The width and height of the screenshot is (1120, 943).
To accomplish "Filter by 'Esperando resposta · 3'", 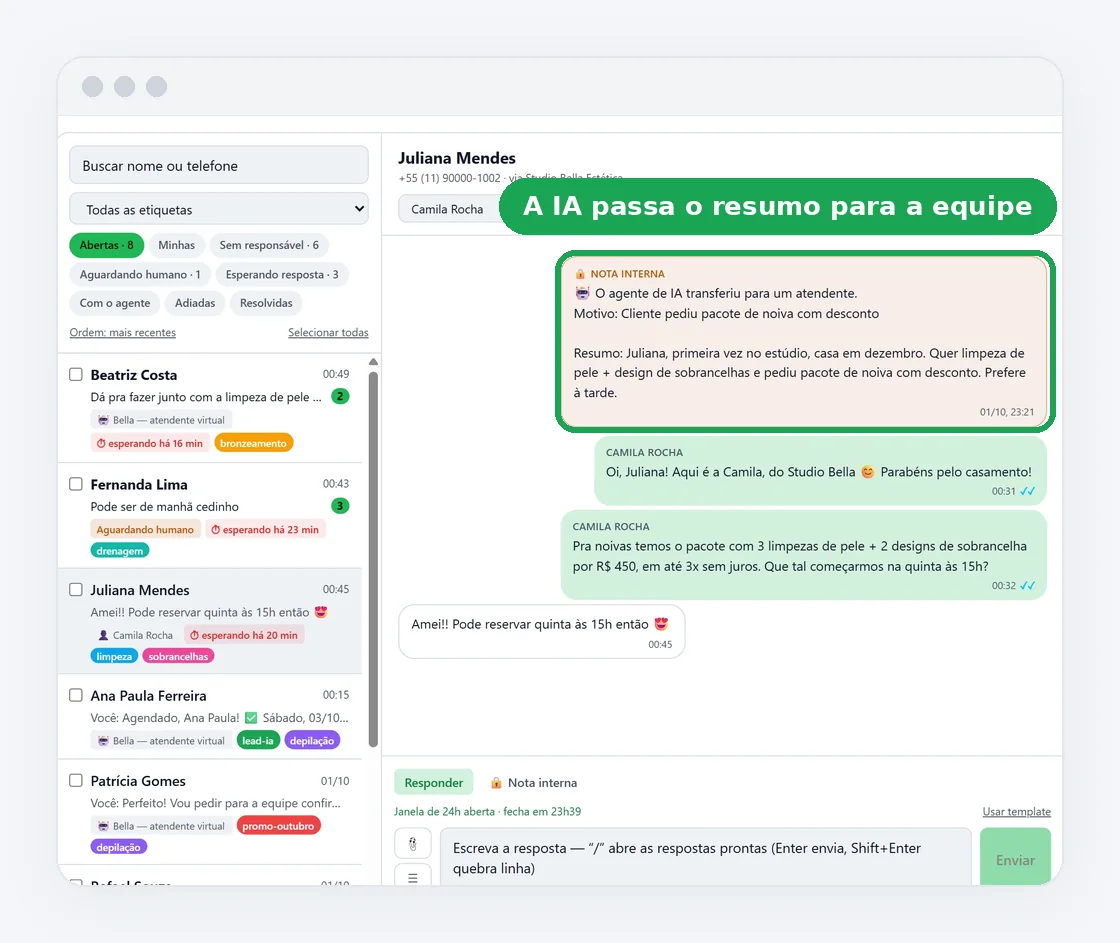I will [282, 274].
